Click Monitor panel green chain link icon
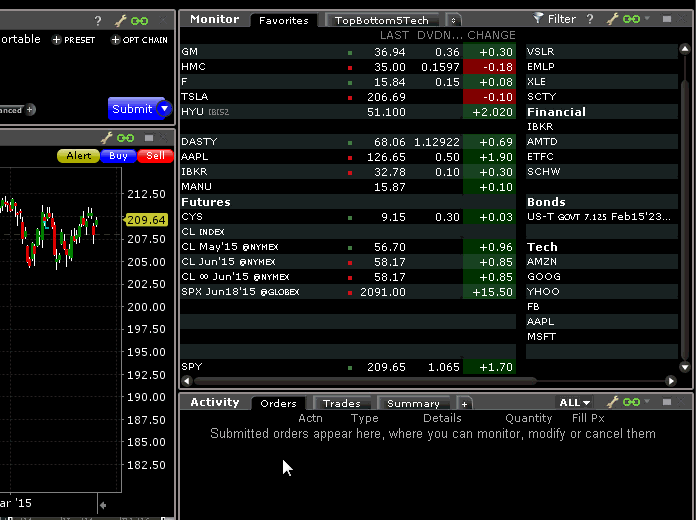The width and height of the screenshot is (696, 520). [631, 19]
